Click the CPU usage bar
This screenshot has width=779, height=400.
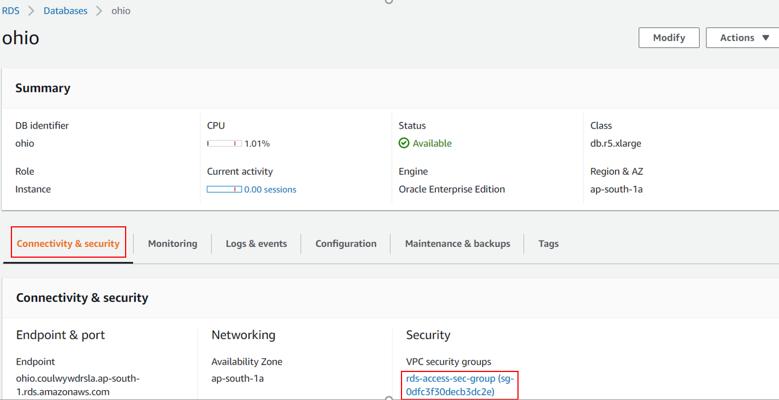(224, 144)
